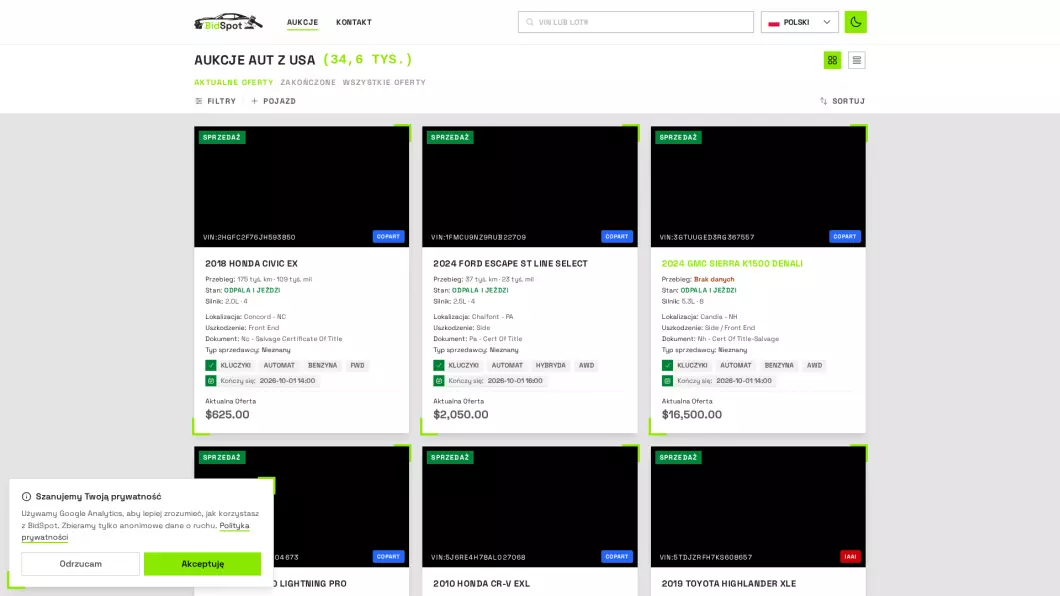Open the Filtry filters panel
1060x596 pixels.
[x=216, y=101]
